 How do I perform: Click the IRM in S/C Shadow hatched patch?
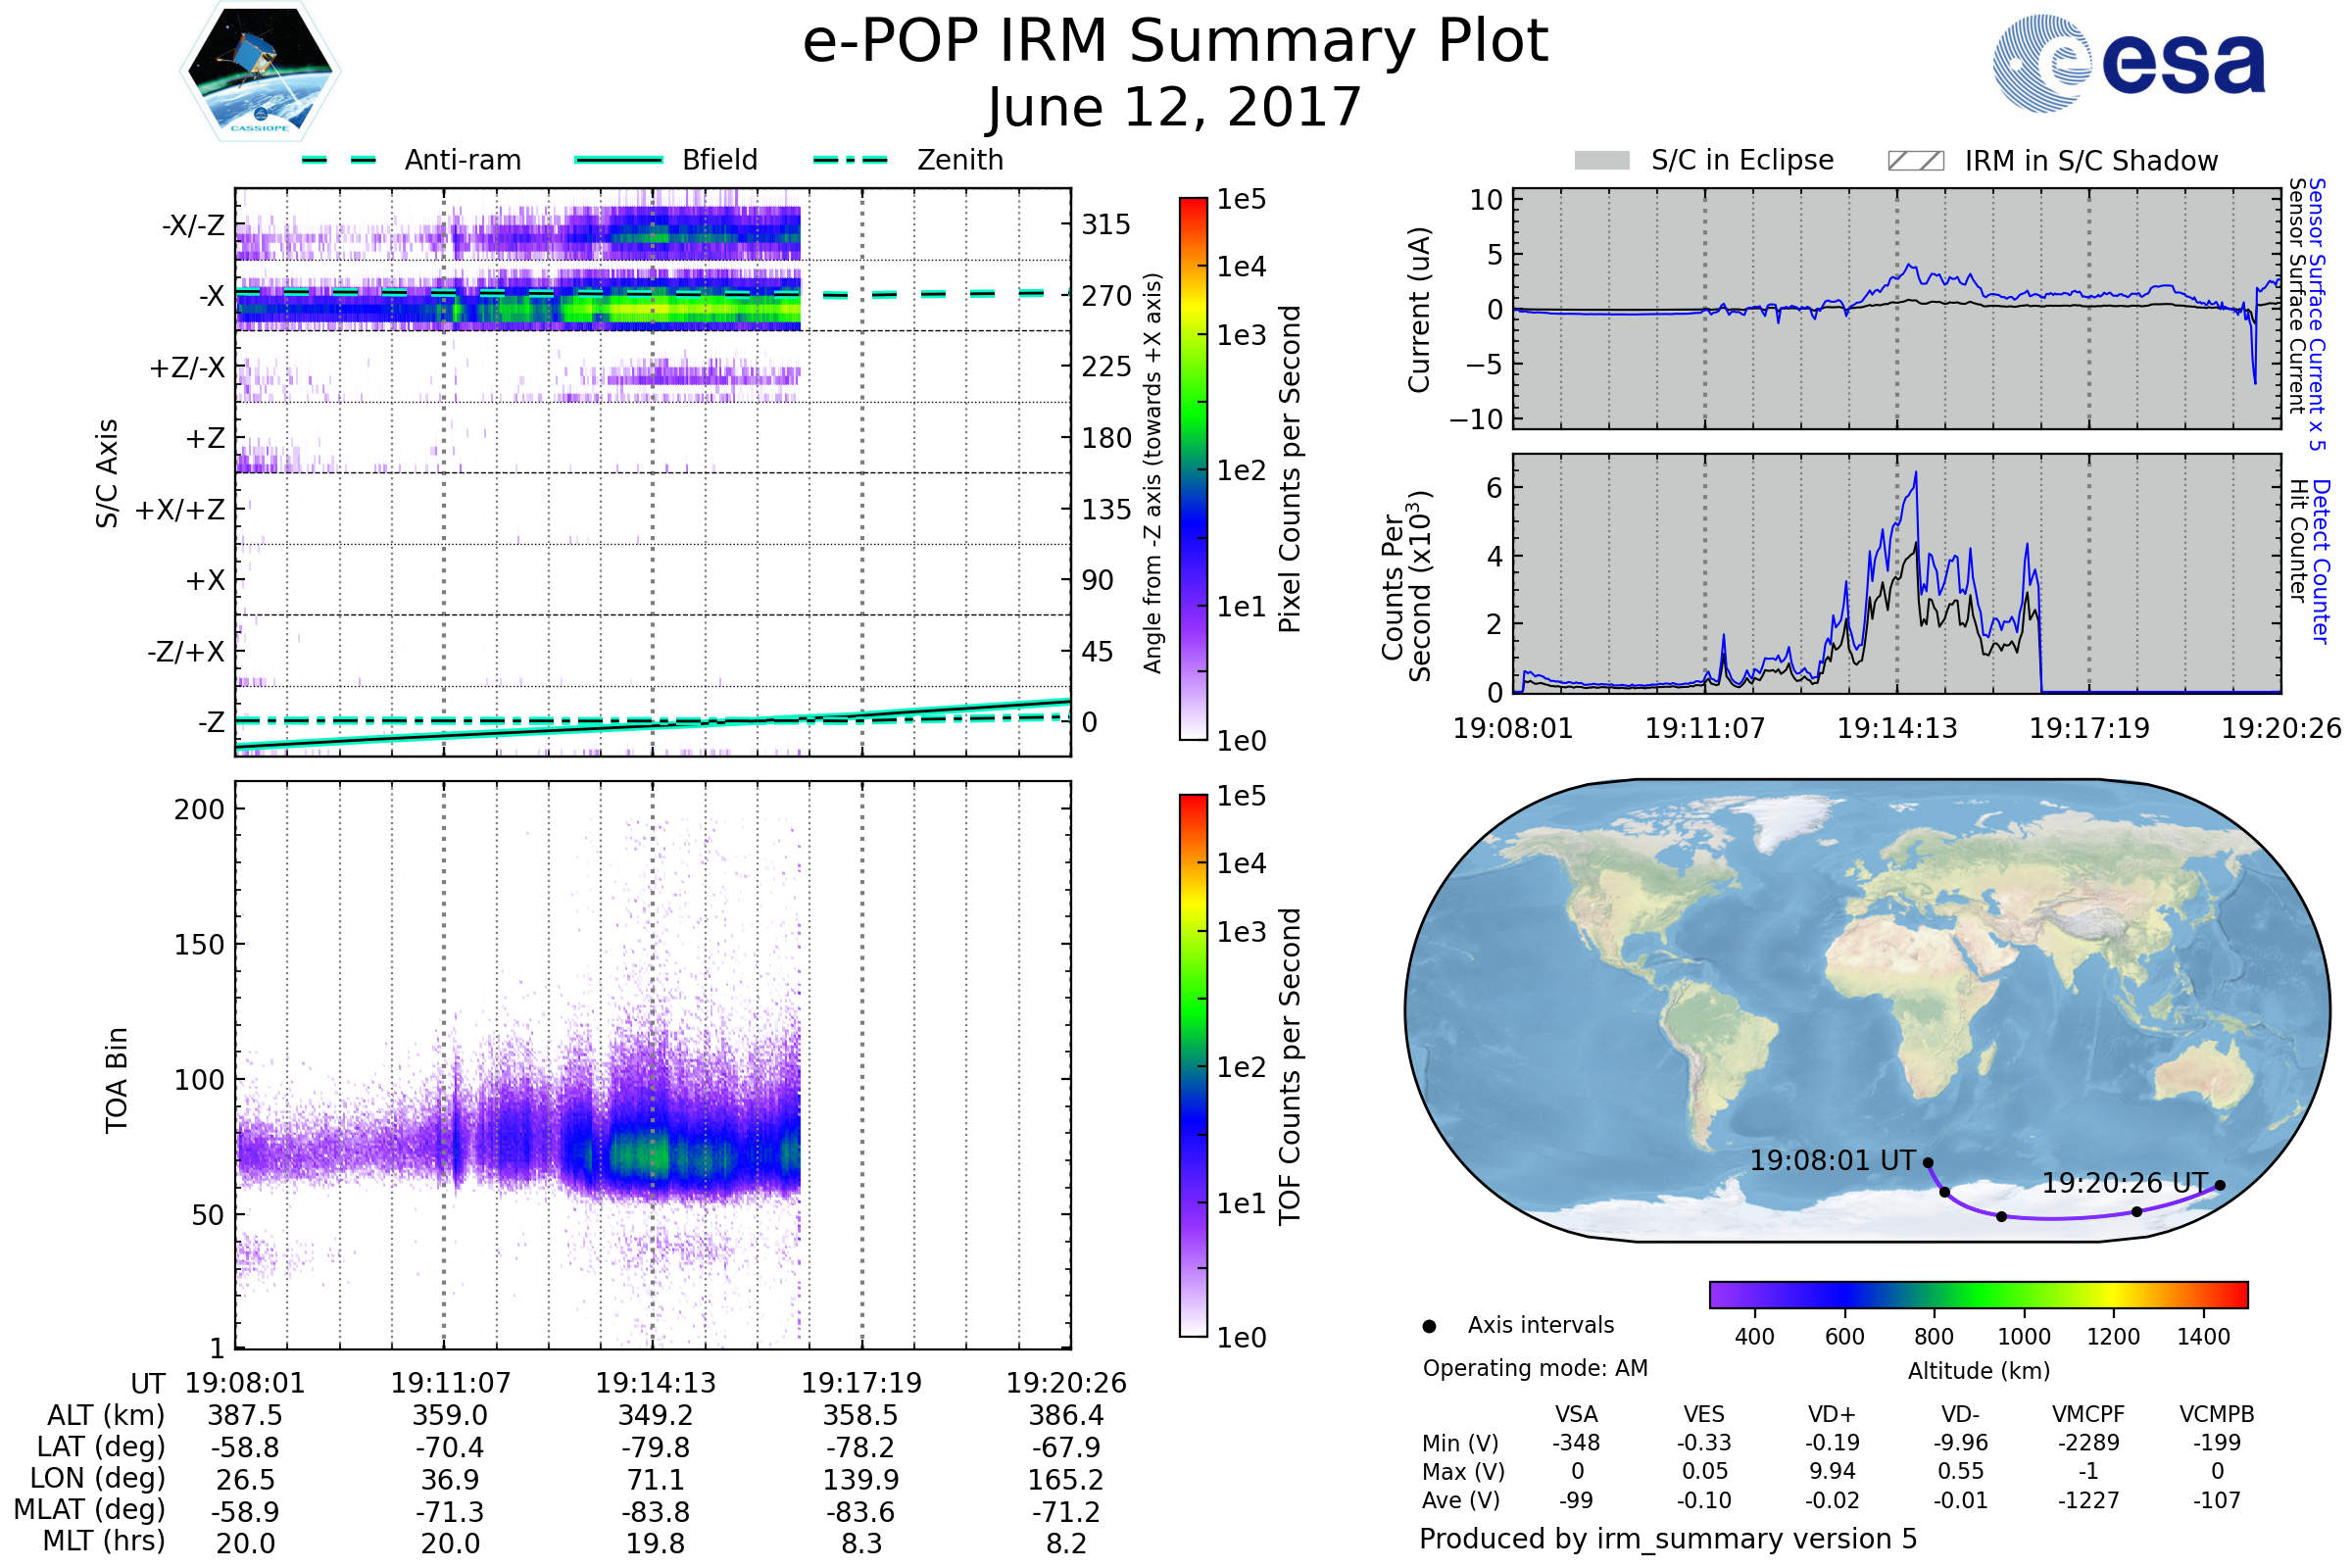[1915, 161]
